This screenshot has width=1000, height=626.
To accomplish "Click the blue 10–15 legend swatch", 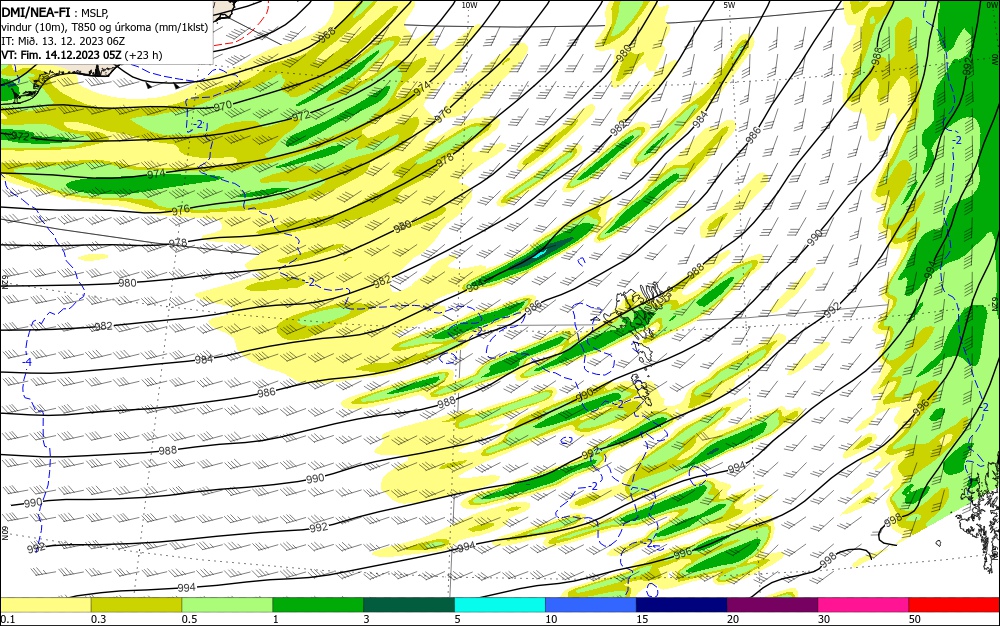I will [x=591, y=605].
